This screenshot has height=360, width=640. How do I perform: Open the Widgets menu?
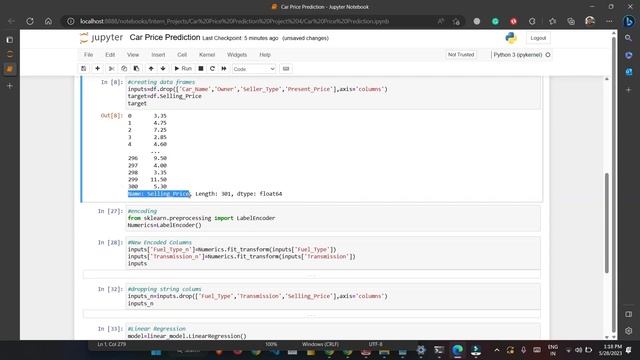click(x=237, y=55)
